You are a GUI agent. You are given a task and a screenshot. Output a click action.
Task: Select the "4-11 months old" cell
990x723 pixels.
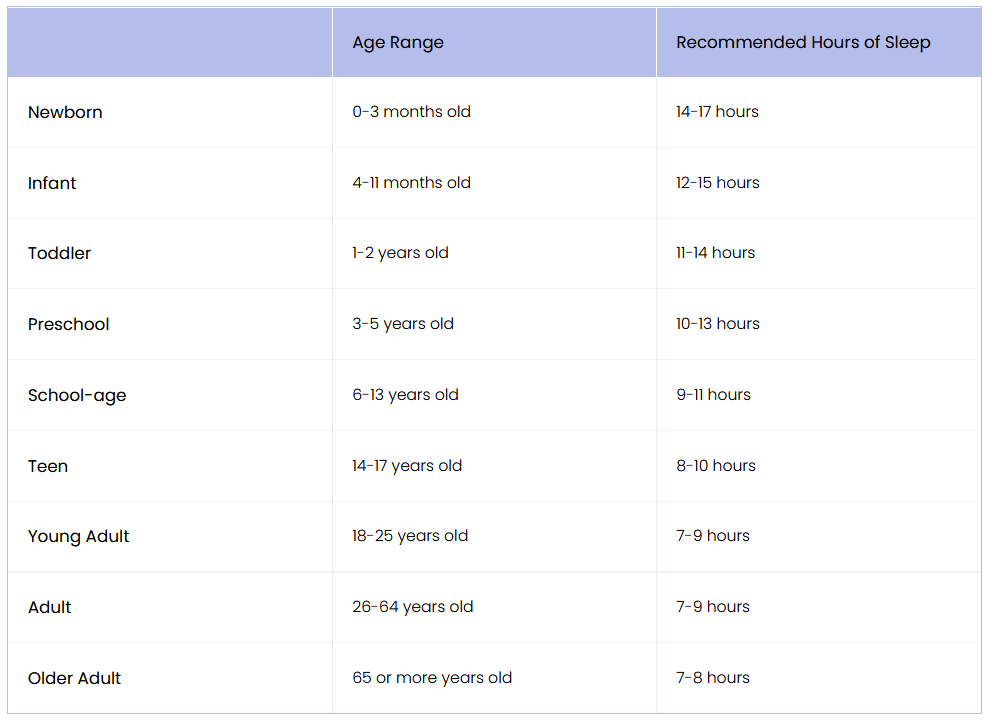pyautogui.click(x=411, y=183)
